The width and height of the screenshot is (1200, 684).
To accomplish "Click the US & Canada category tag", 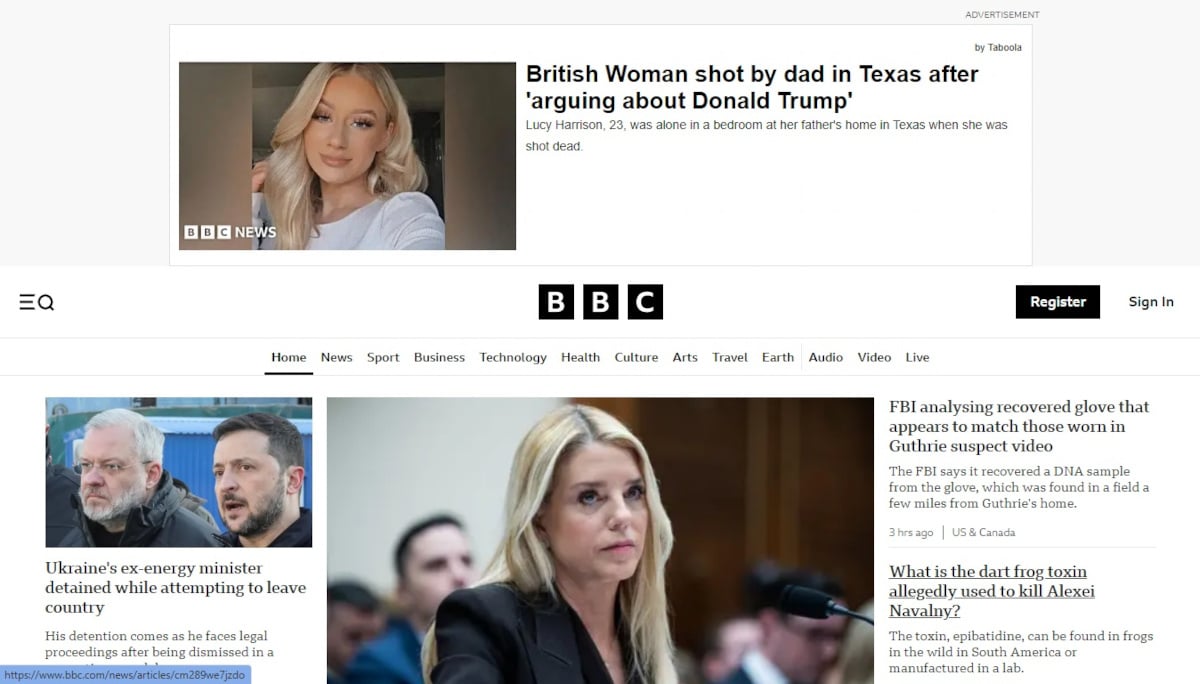I will pyautogui.click(x=983, y=533).
